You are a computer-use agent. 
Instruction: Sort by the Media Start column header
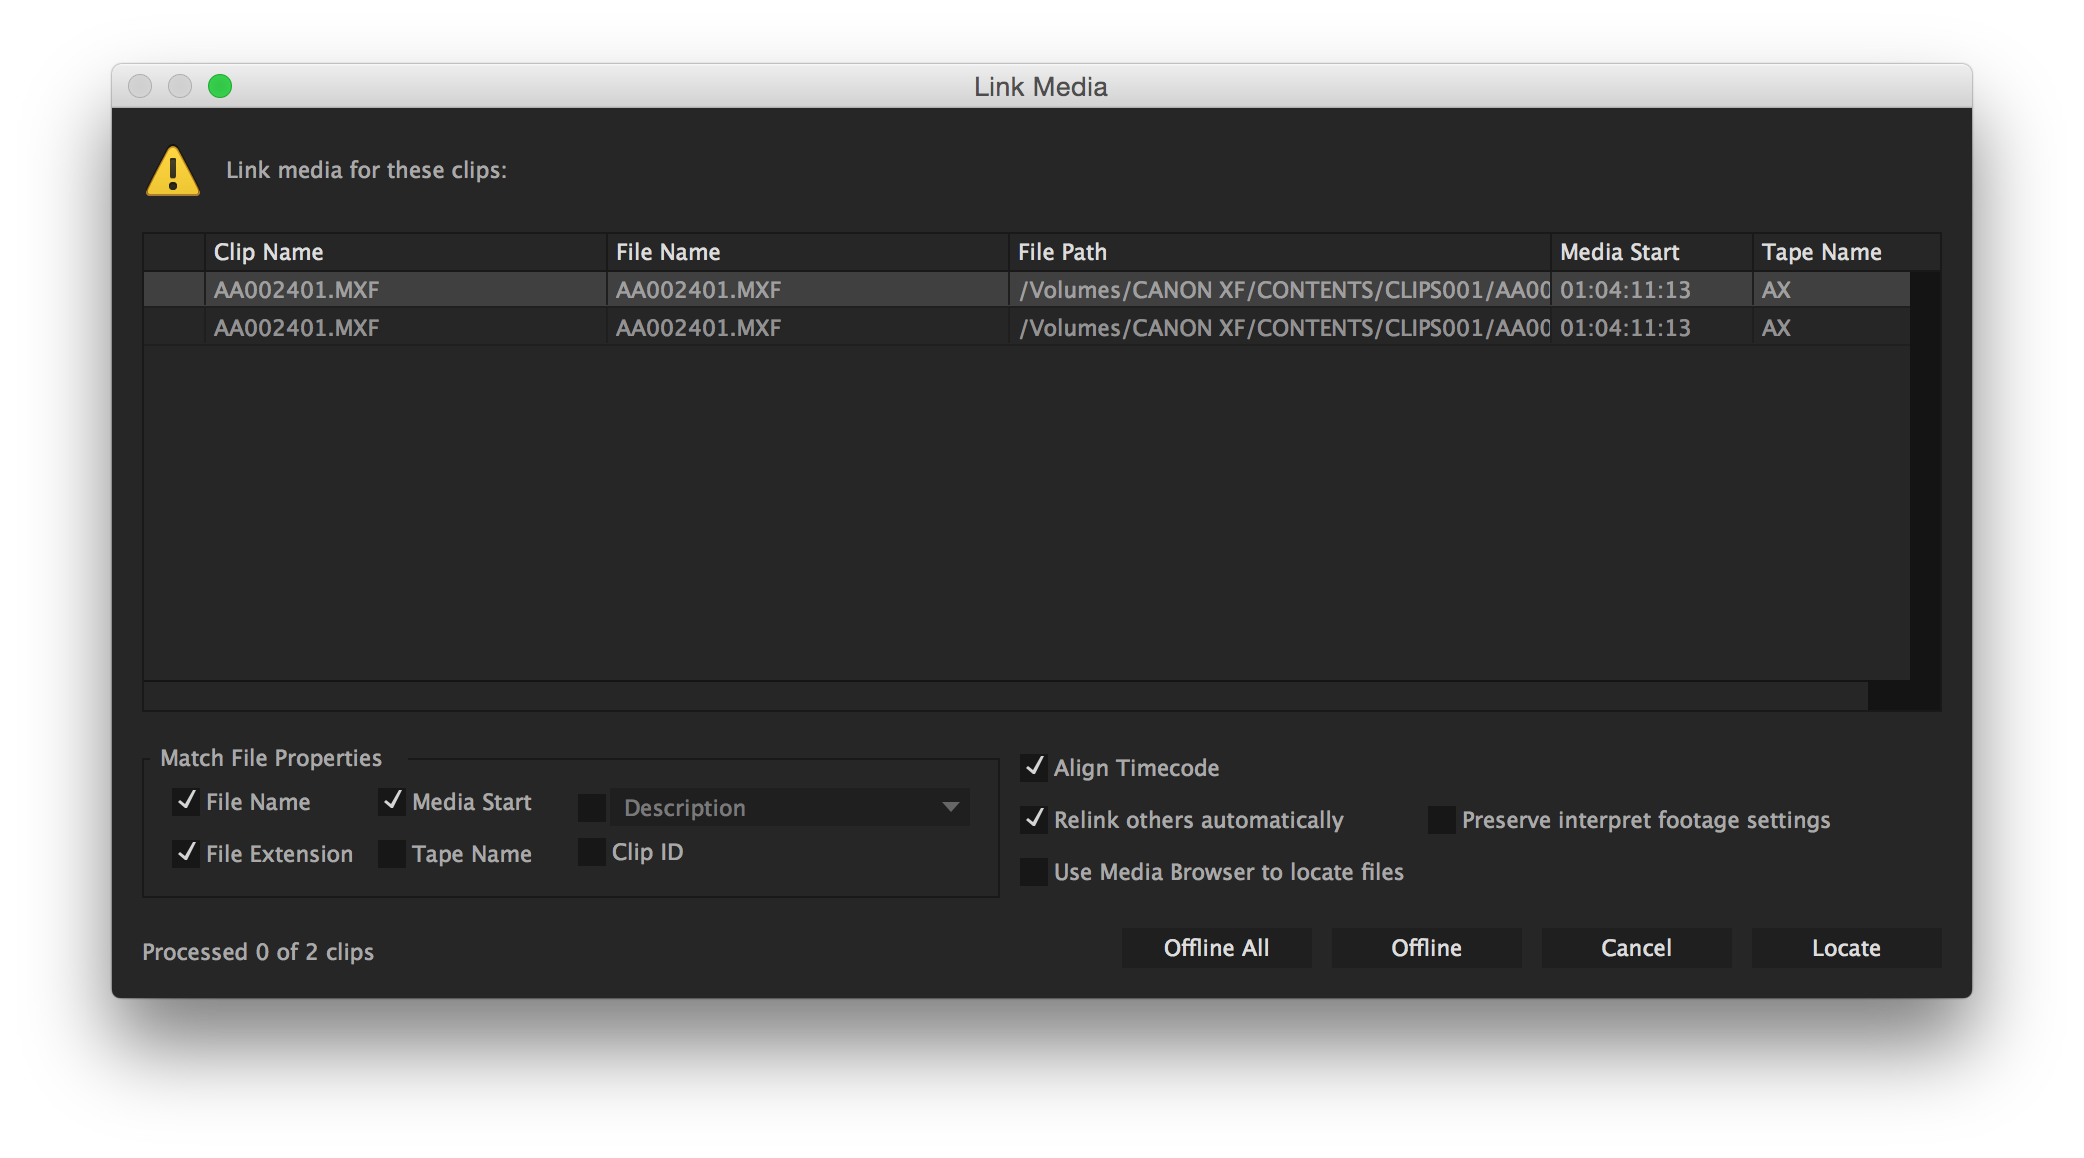[1650, 252]
